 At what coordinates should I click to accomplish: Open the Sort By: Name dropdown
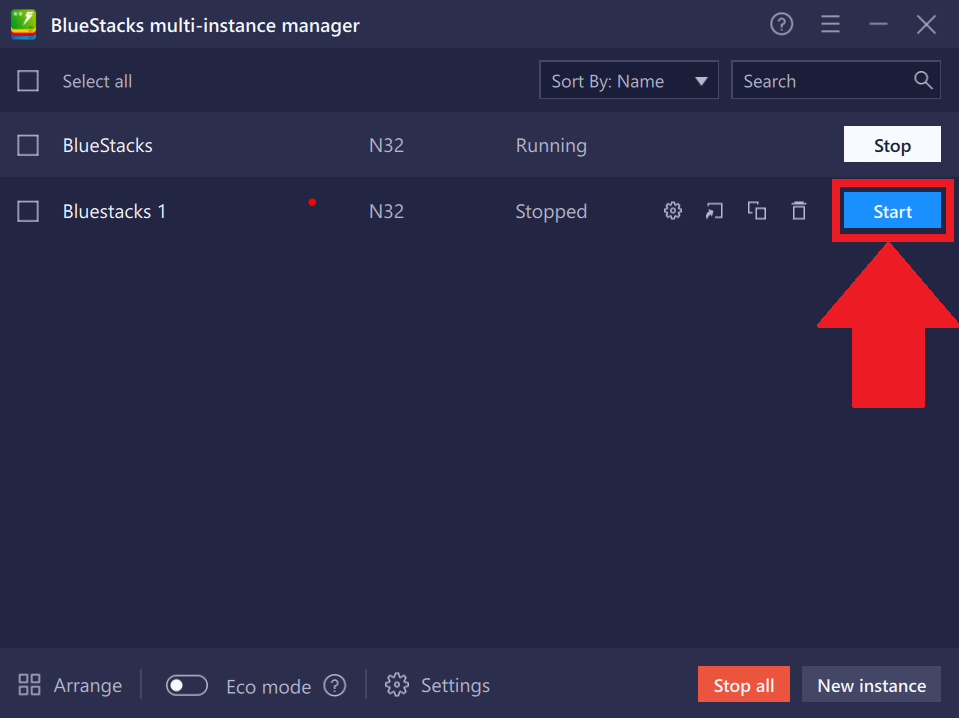pos(629,80)
